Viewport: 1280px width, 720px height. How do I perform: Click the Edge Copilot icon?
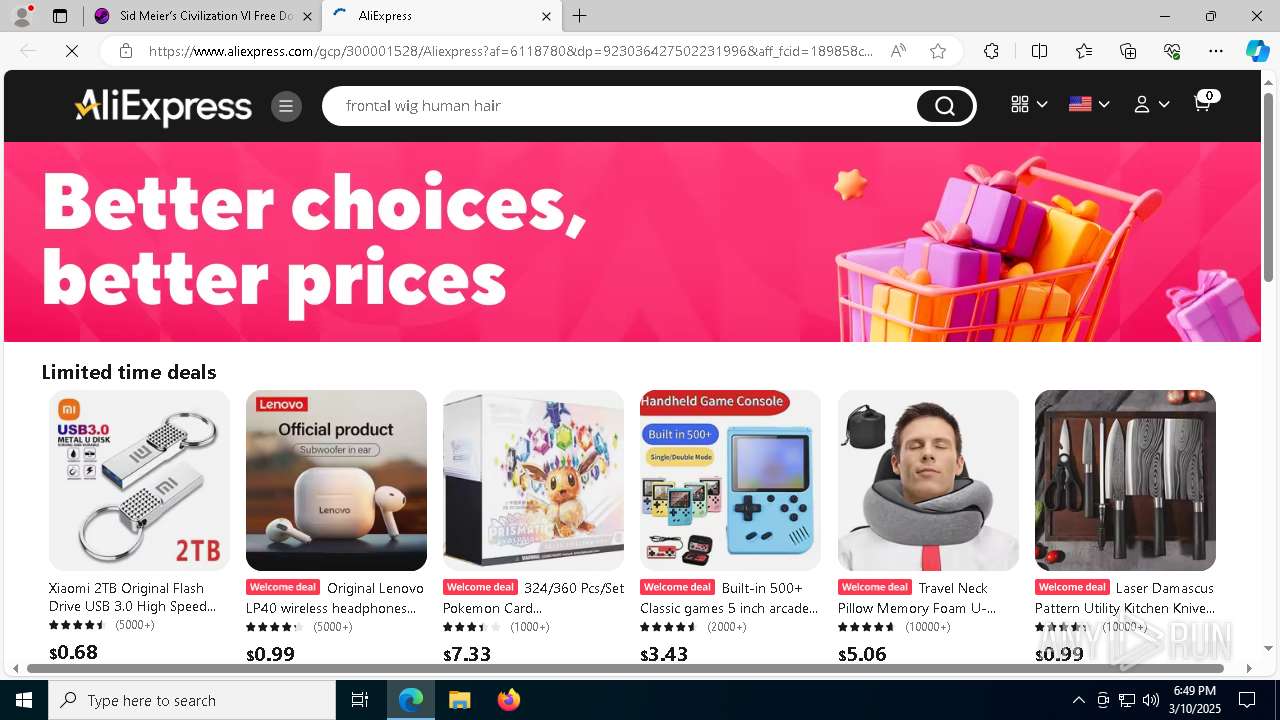(1257, 51)
